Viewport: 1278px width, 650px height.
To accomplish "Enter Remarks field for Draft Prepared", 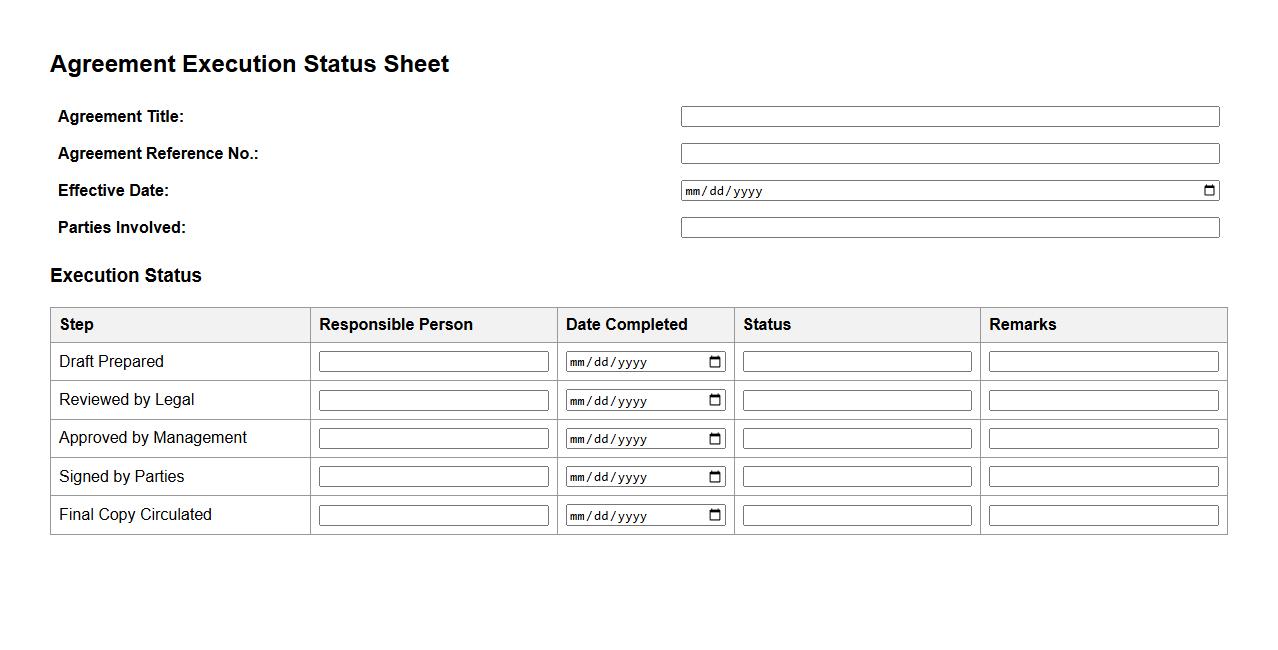I will tap(1103, 362).
